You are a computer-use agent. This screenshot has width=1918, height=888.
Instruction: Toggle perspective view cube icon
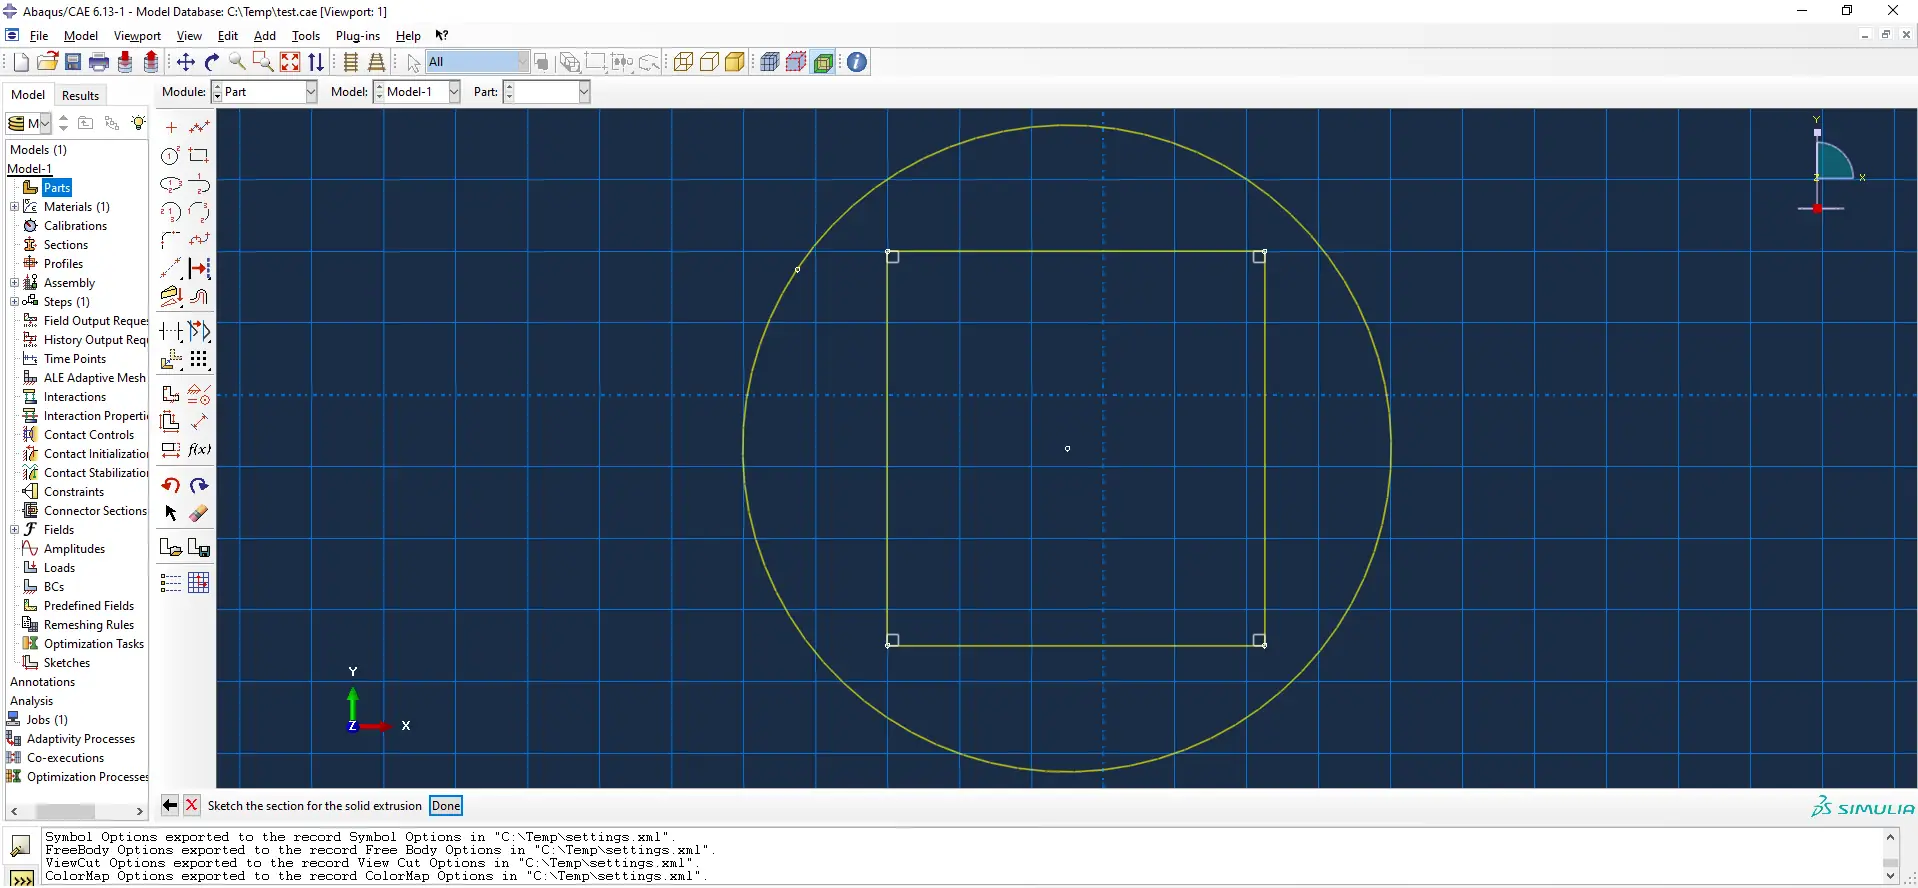[769, 62]
